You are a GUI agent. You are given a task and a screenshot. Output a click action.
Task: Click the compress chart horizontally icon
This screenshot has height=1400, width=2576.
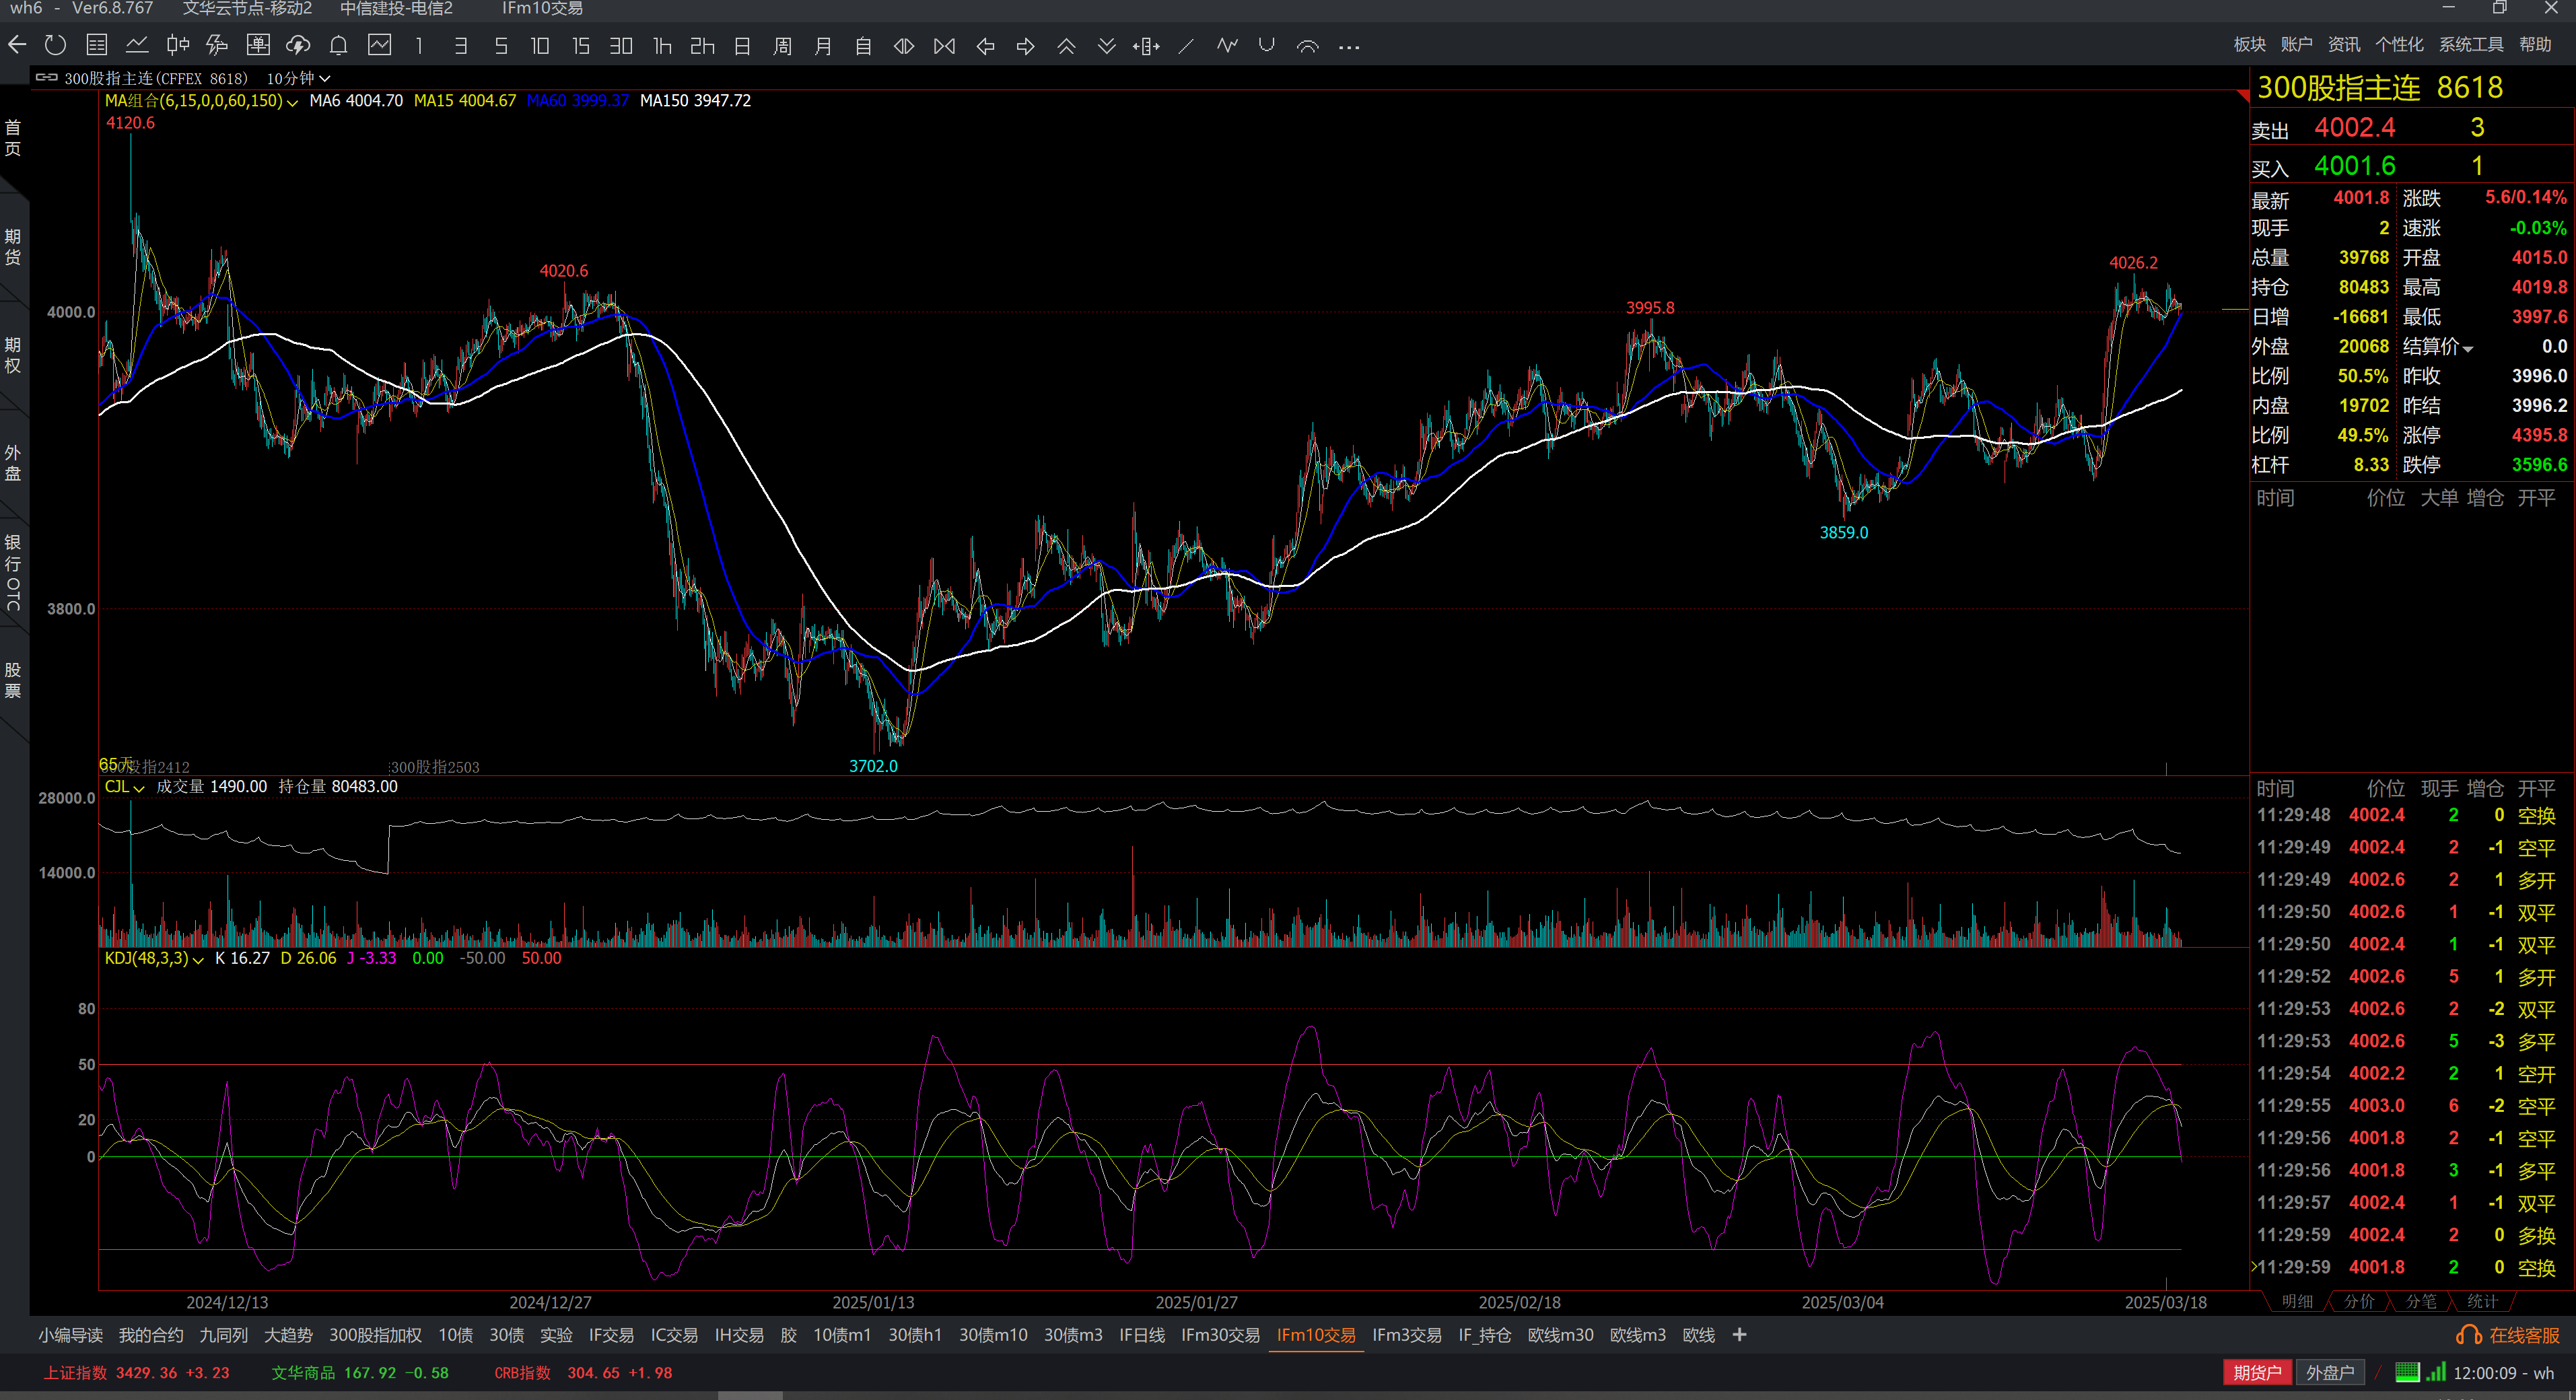[x=944, y=45]
